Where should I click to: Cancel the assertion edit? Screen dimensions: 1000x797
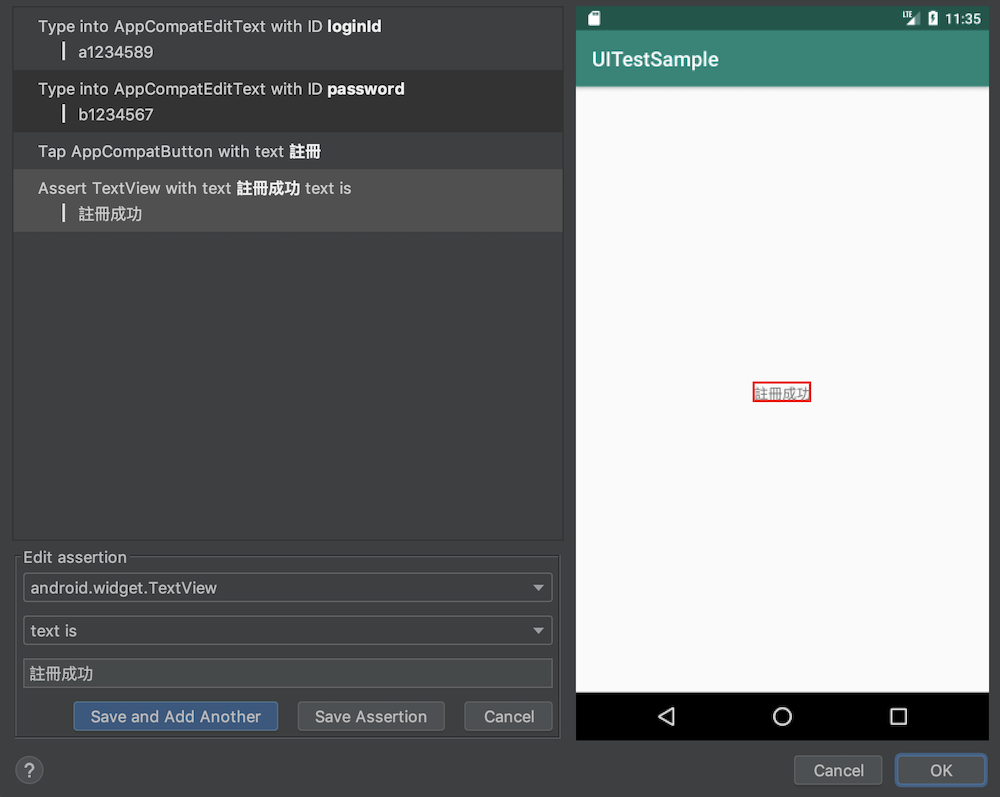[x=508, y=716]
